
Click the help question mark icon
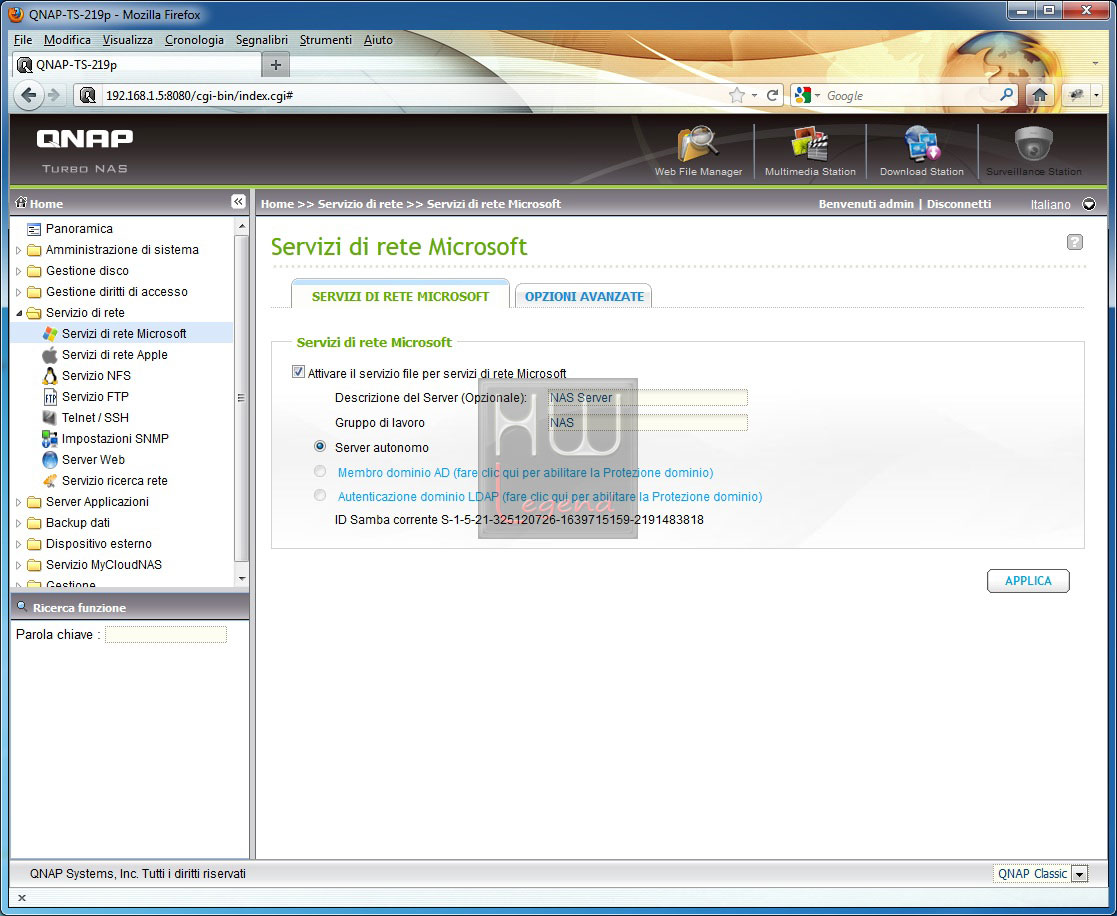pyautogui.click(x=1074, y=242)
